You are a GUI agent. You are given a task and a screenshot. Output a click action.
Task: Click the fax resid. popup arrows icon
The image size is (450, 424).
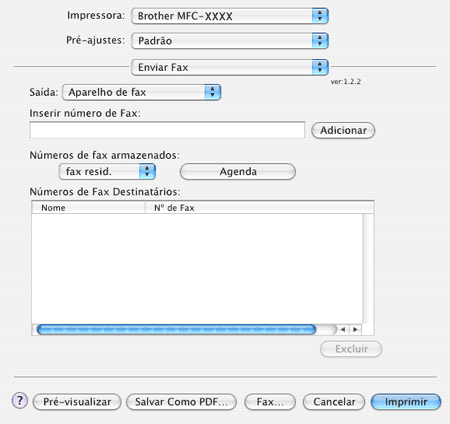click(x=147, y=171)
